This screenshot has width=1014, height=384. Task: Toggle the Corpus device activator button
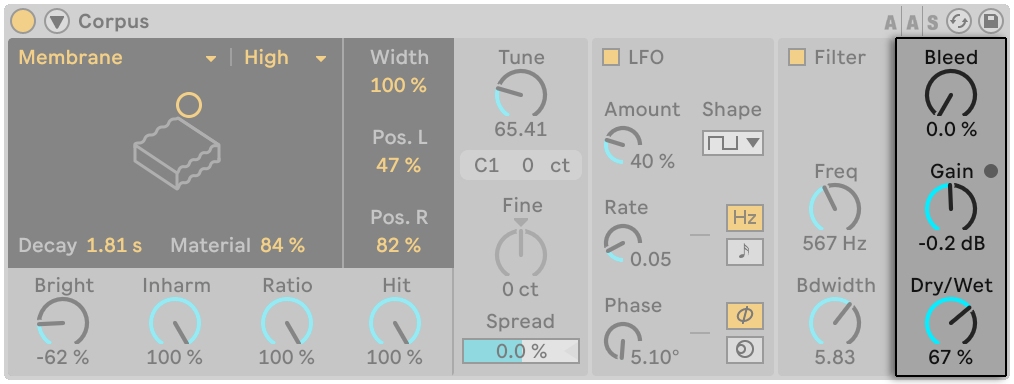point(23,22)
